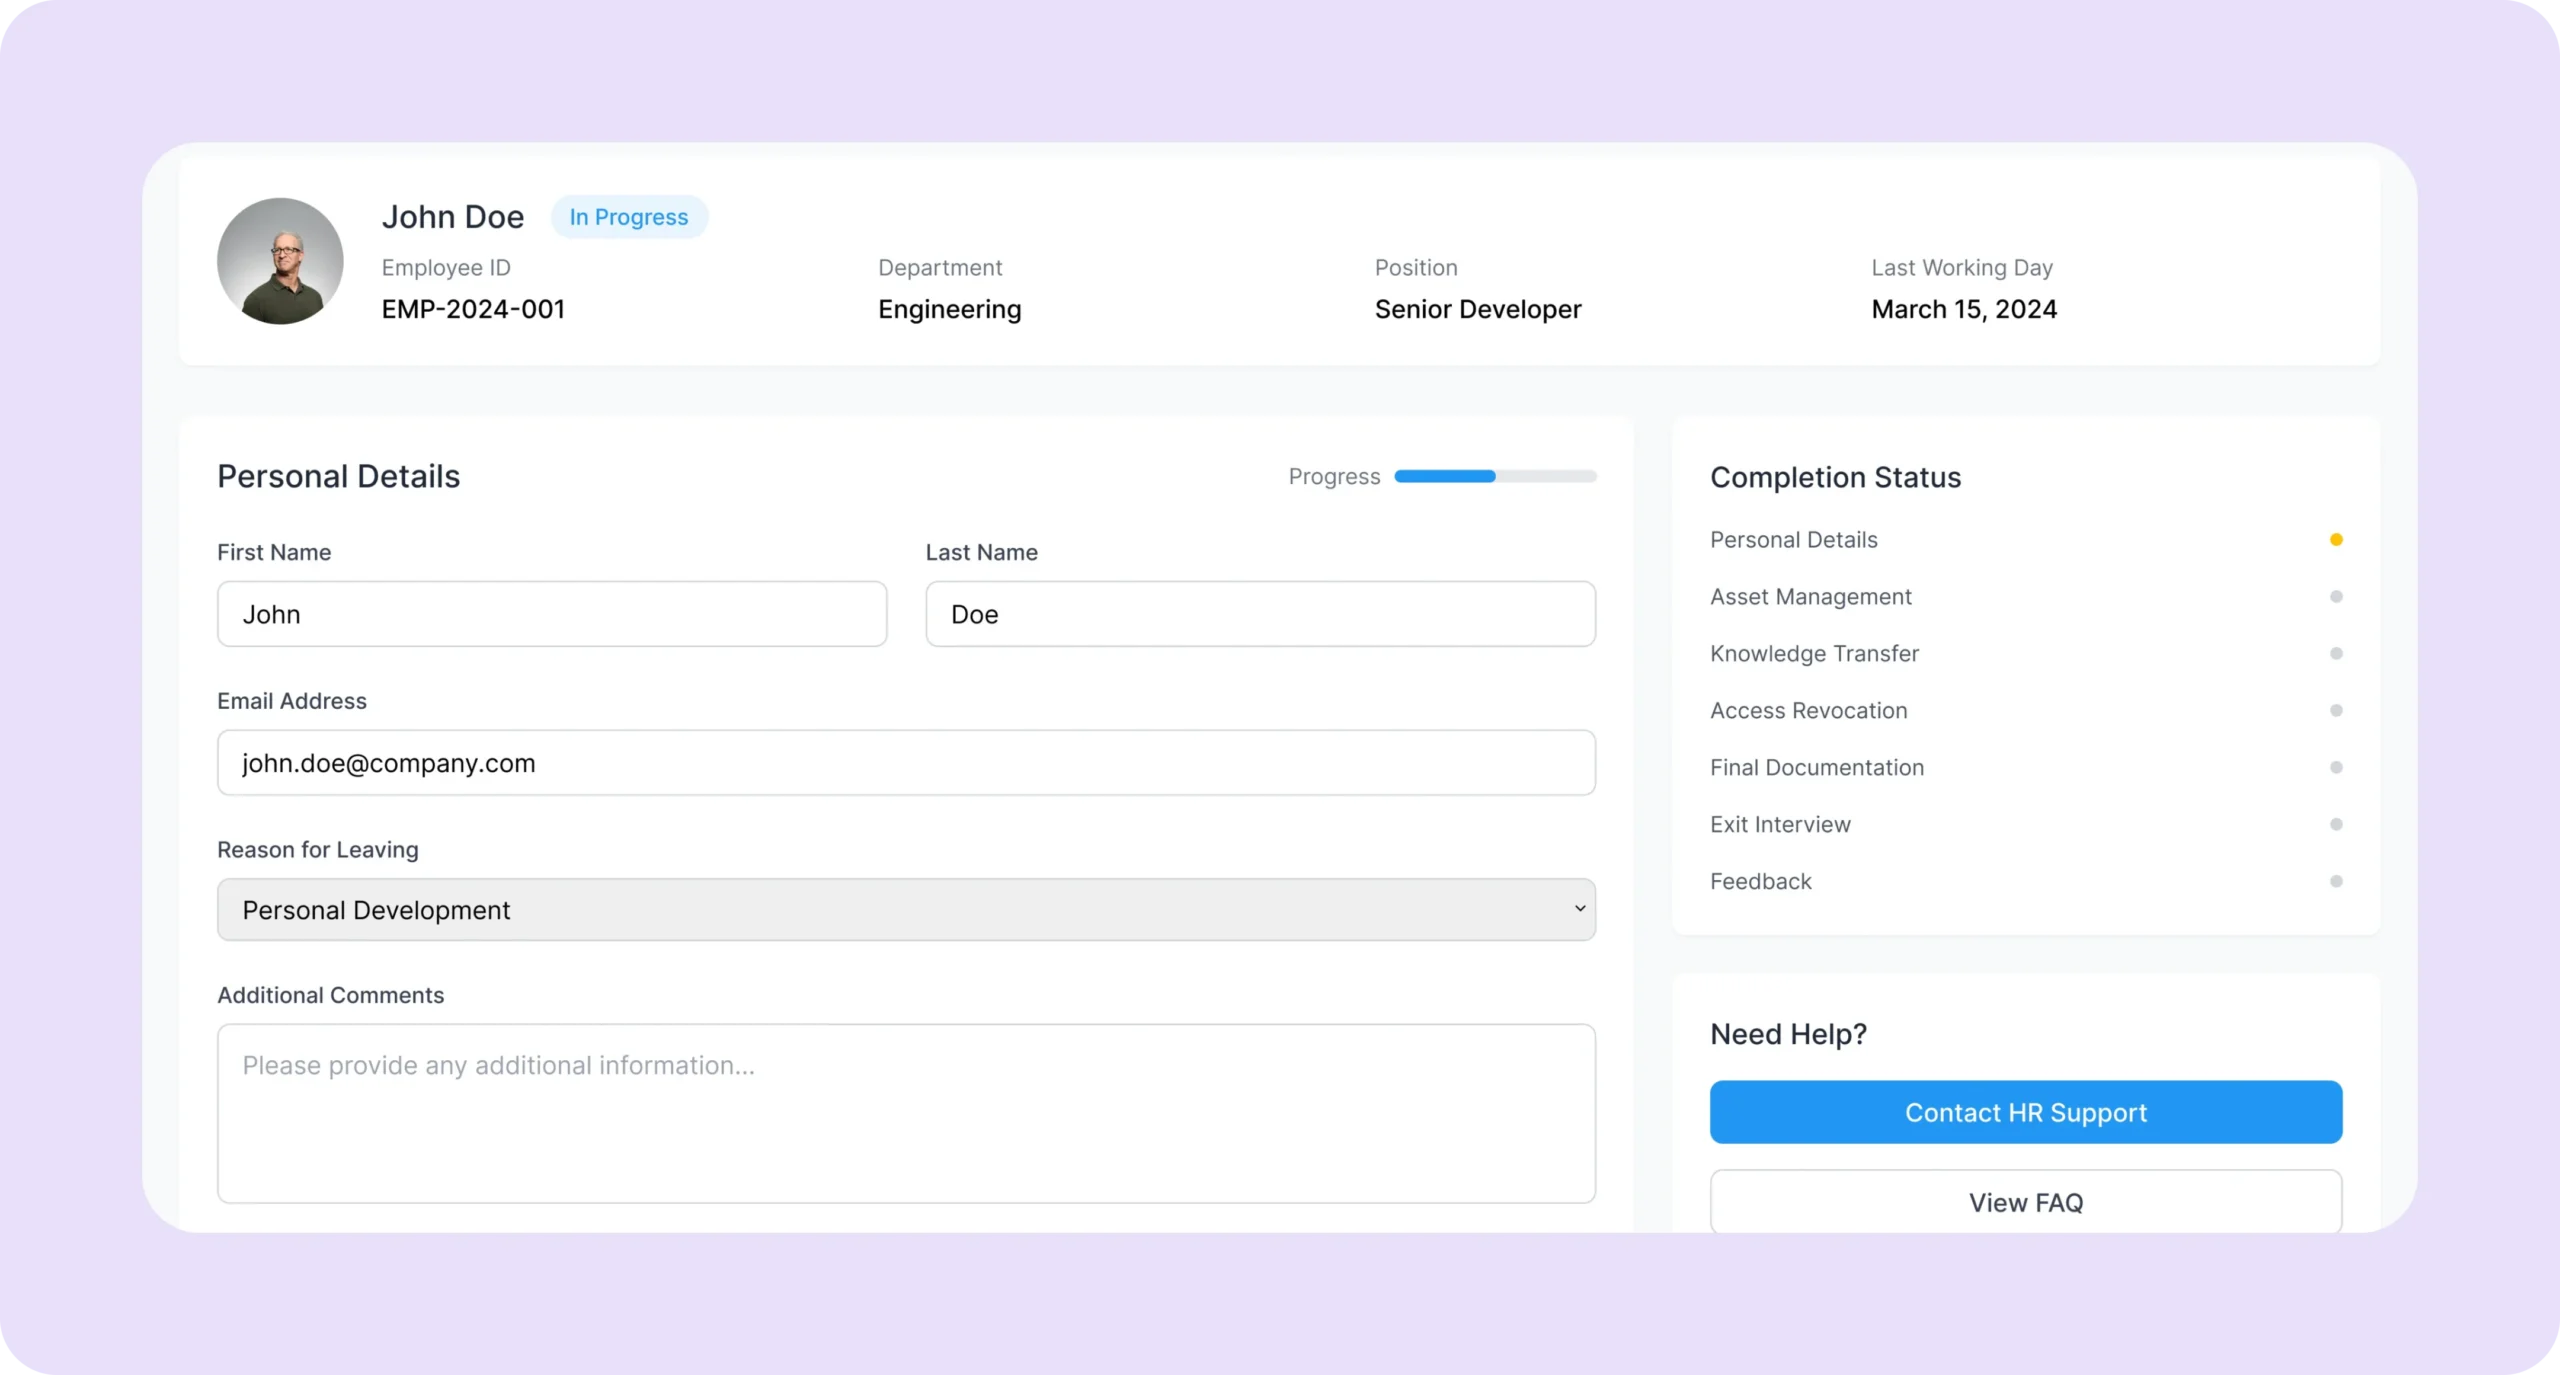The height and width of the screenshot is (1375, 2560).
Task: Focus the First Name input field
Action: (552, 614)
